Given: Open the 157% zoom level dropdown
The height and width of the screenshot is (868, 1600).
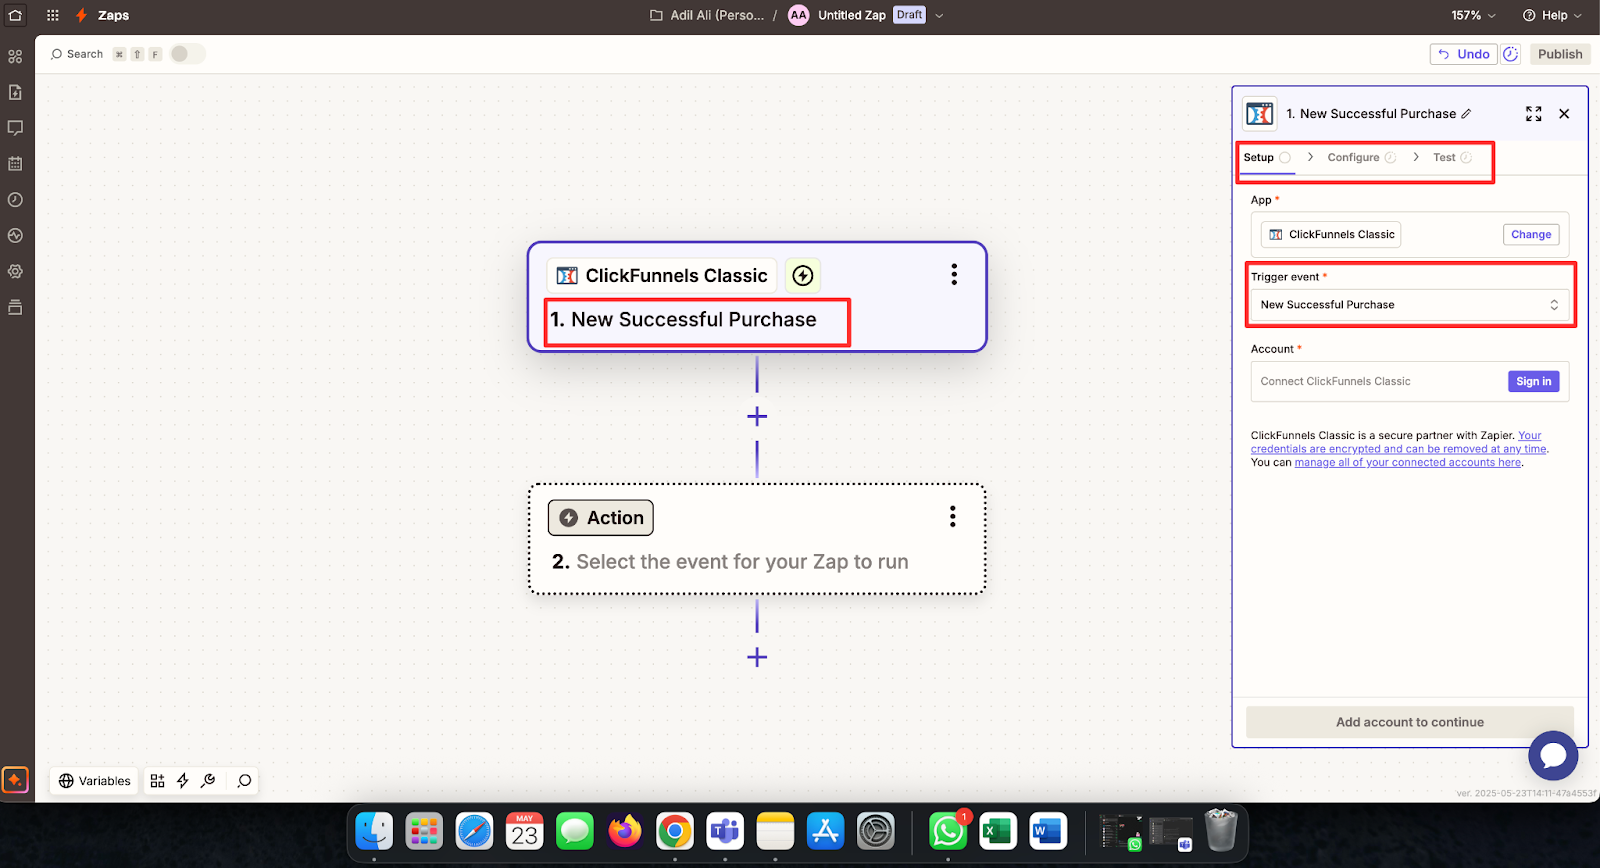Looking at the screenshot, I should (x=1474, y=15).
